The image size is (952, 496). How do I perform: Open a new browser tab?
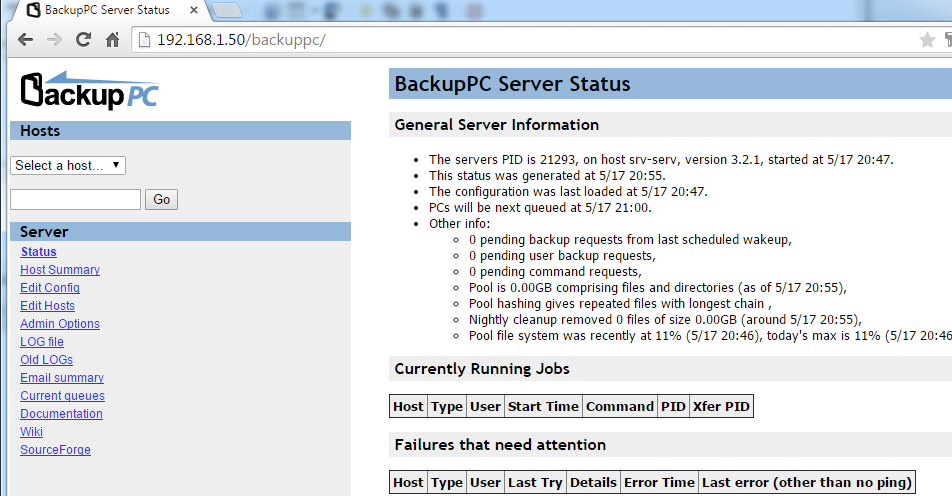(x=228, y=10)
